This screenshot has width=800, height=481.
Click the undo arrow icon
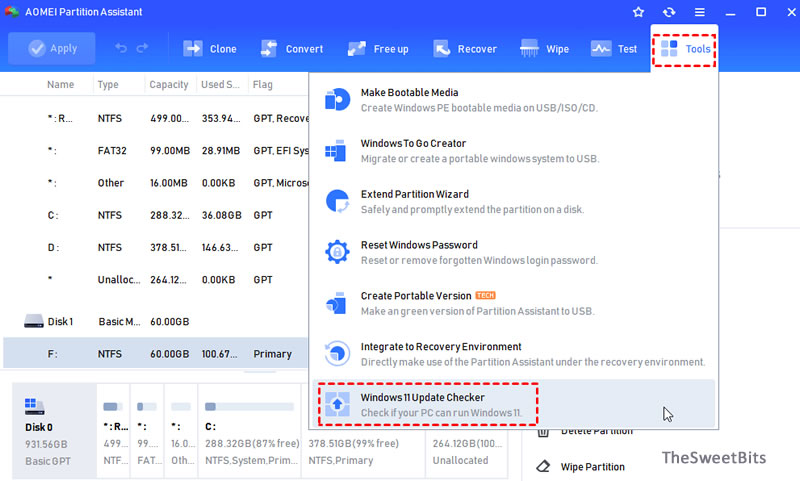point(121,48)
